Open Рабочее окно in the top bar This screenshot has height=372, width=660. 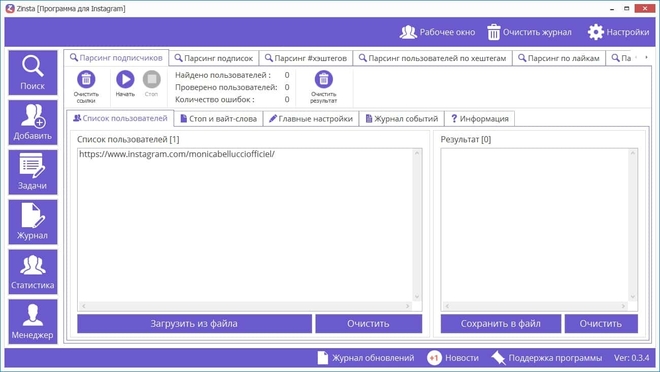[x=437, y=32]
